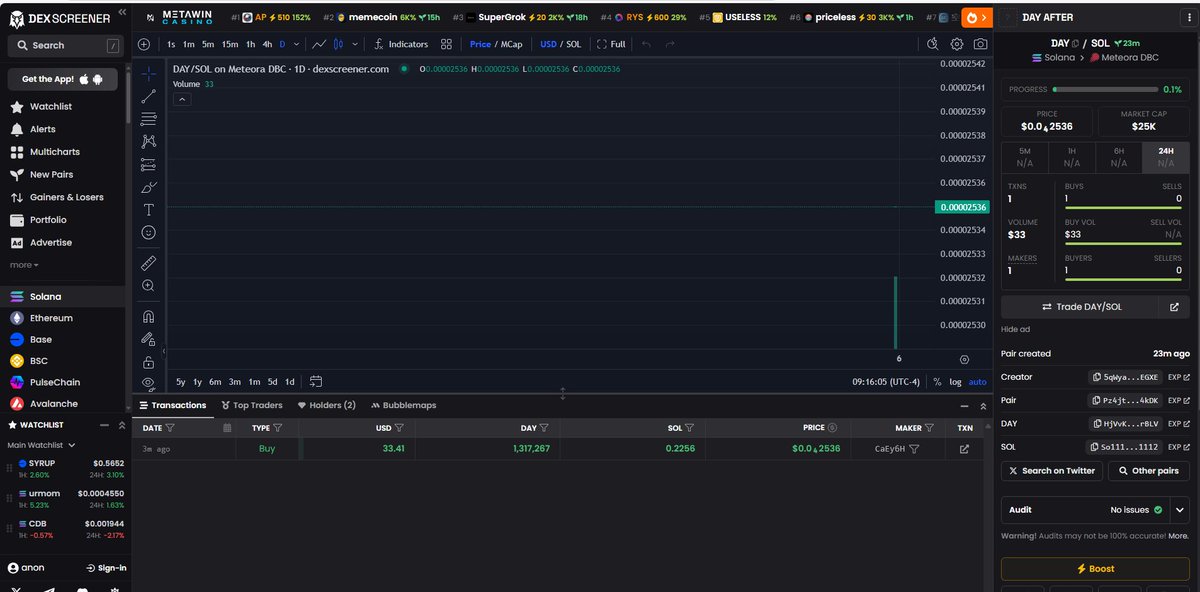1200x592 pixels.
Task: Select the 6m date range
Action: tap(215, 382)
